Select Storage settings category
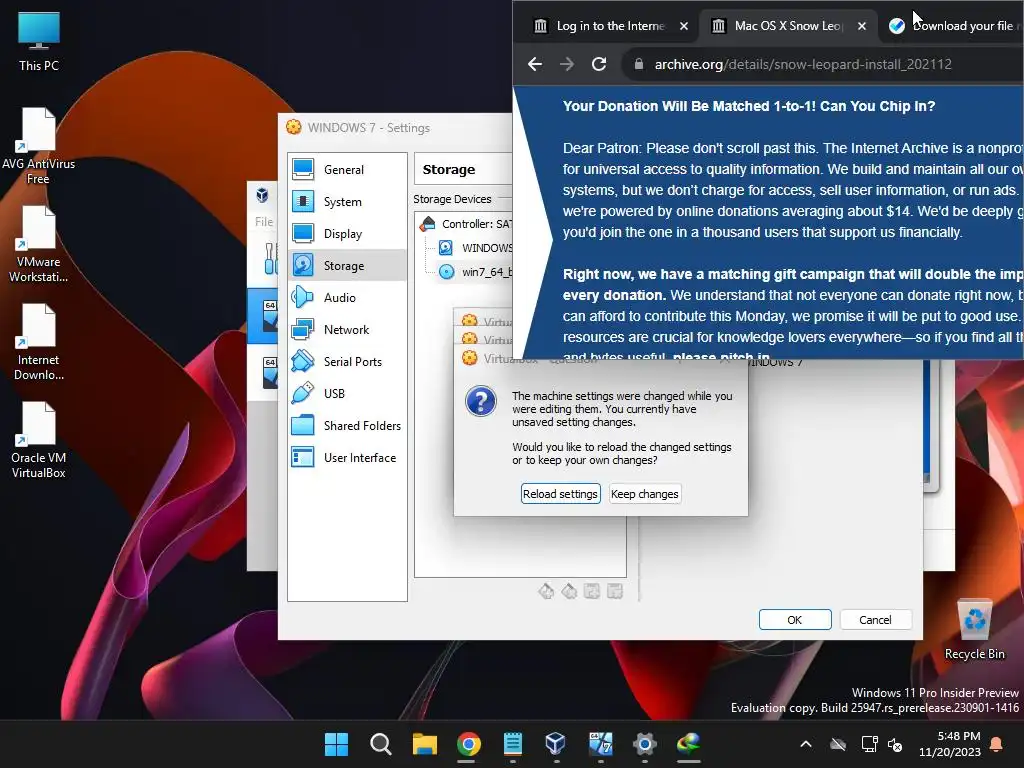Image resolution: width=1024 pixels, height=768 pixels. point(347,265)
